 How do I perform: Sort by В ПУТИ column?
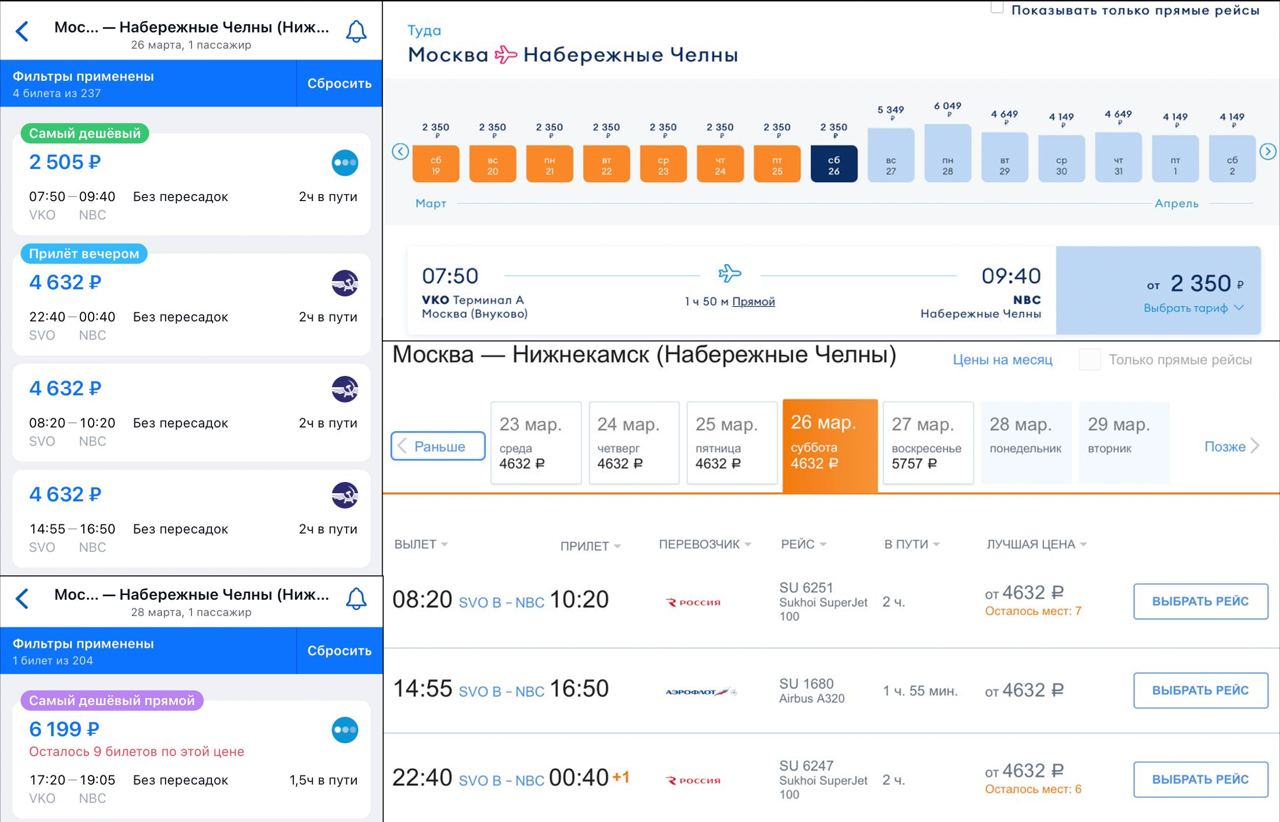coord(913,544)
